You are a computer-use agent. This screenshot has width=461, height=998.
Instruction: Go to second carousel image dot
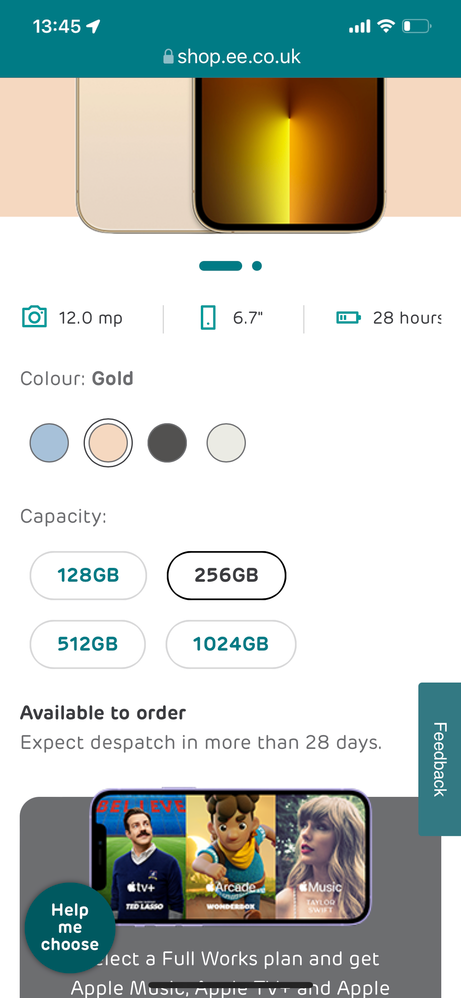(257, 266)
